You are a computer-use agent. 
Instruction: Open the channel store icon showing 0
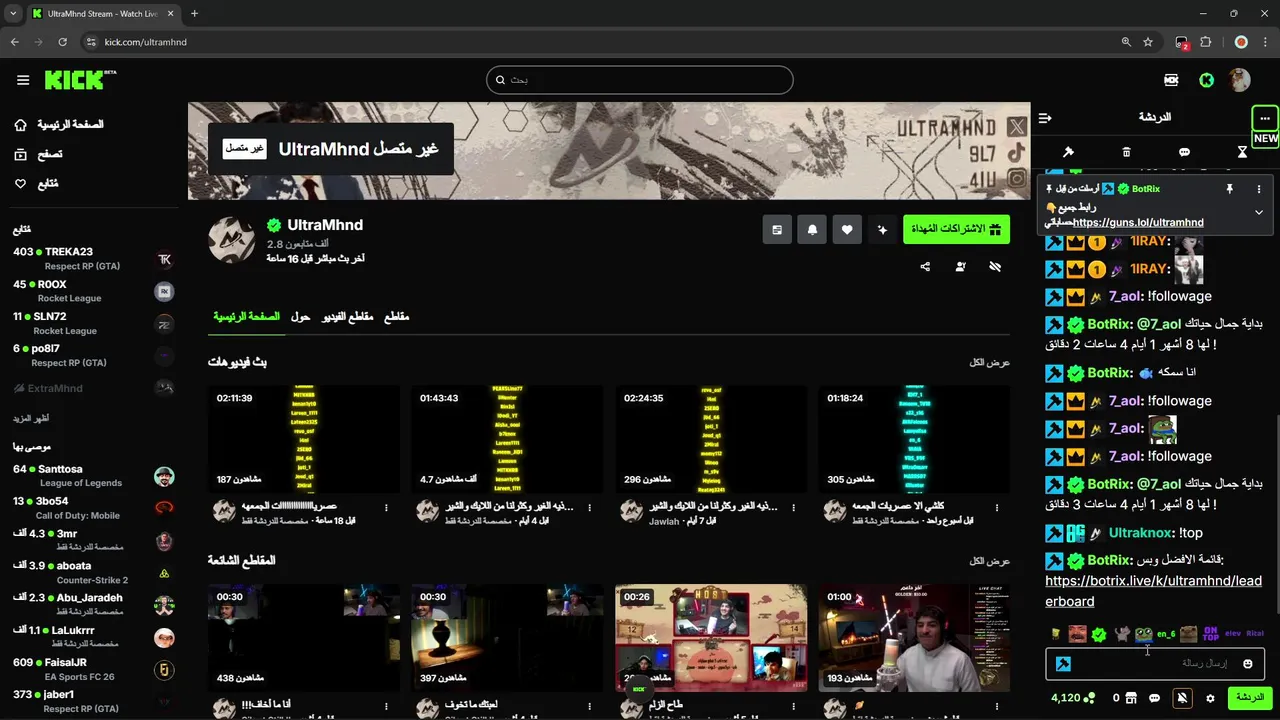coord(1125,698)
